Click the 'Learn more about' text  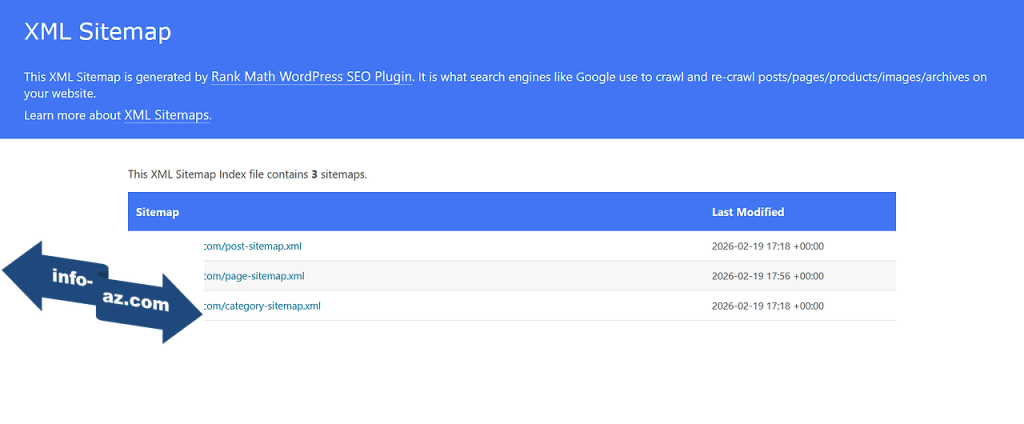pos(72,115)
